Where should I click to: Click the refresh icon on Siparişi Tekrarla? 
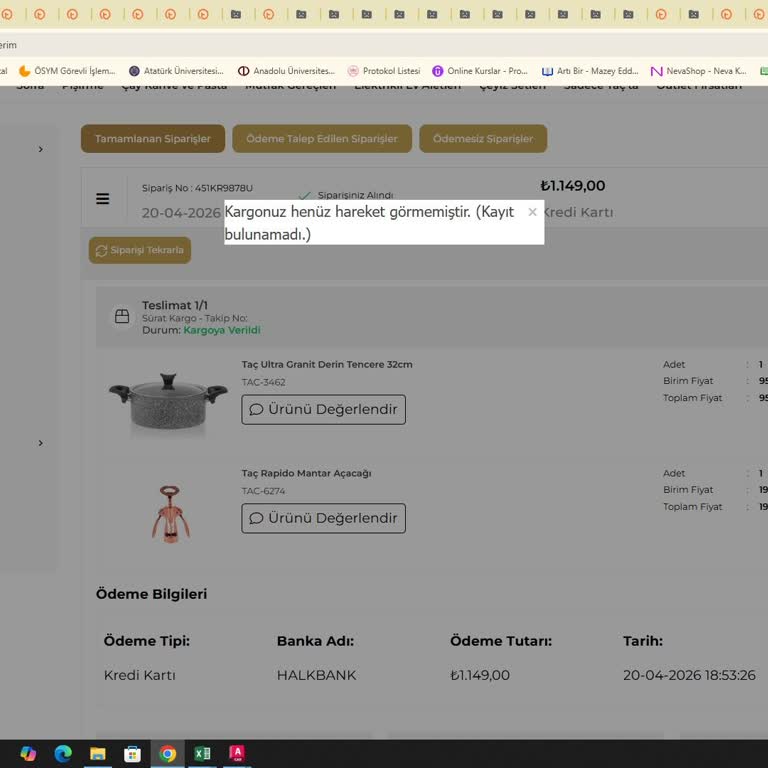(101, 251)
